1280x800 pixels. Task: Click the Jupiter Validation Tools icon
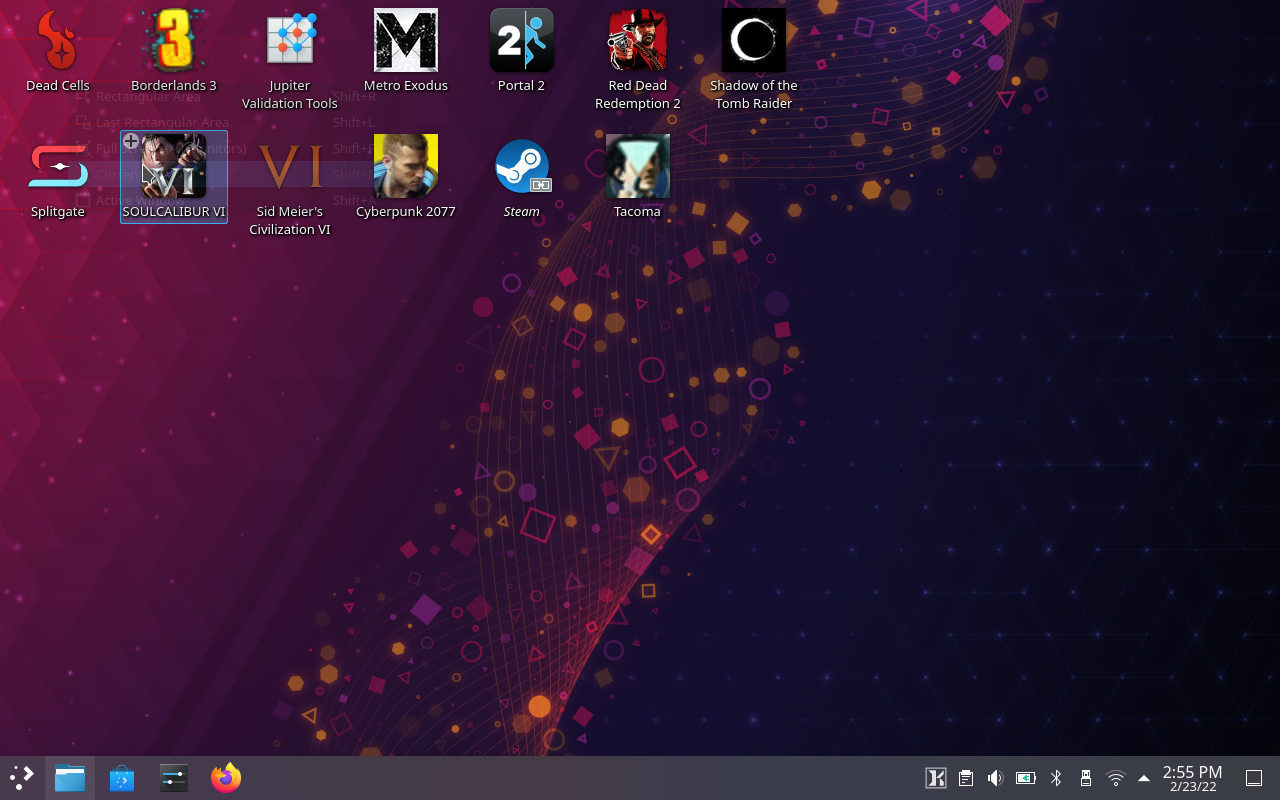(290, 42)
